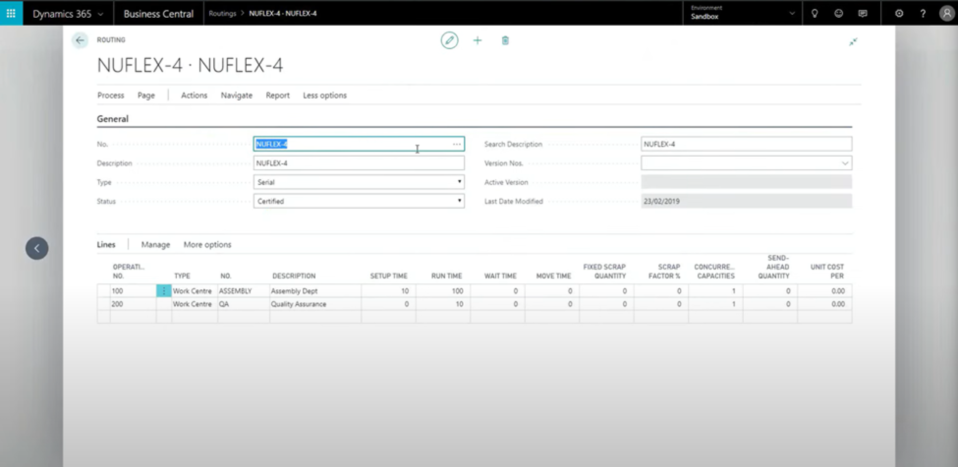958x467 pixels.
Task: Click the Unit Cost Per column header
Action: pyautogui.click(x=827, y=271)
